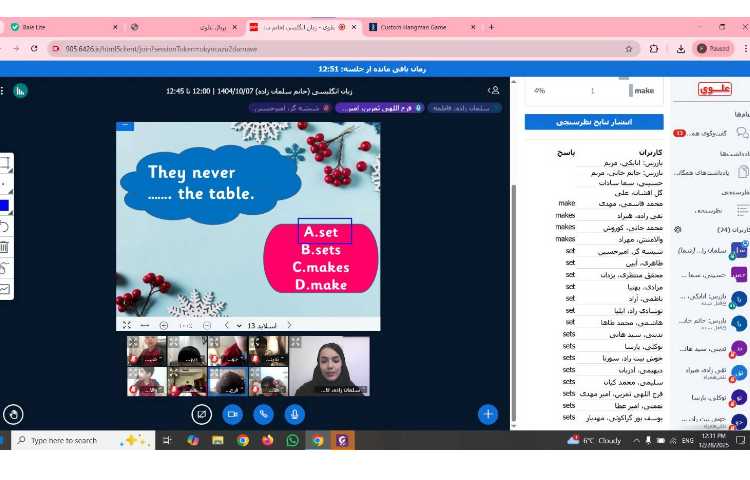The width and height of the screenshot is (750, 480).
Task: Toggle the webcam sharing button
Action: (x=233, y=413)
